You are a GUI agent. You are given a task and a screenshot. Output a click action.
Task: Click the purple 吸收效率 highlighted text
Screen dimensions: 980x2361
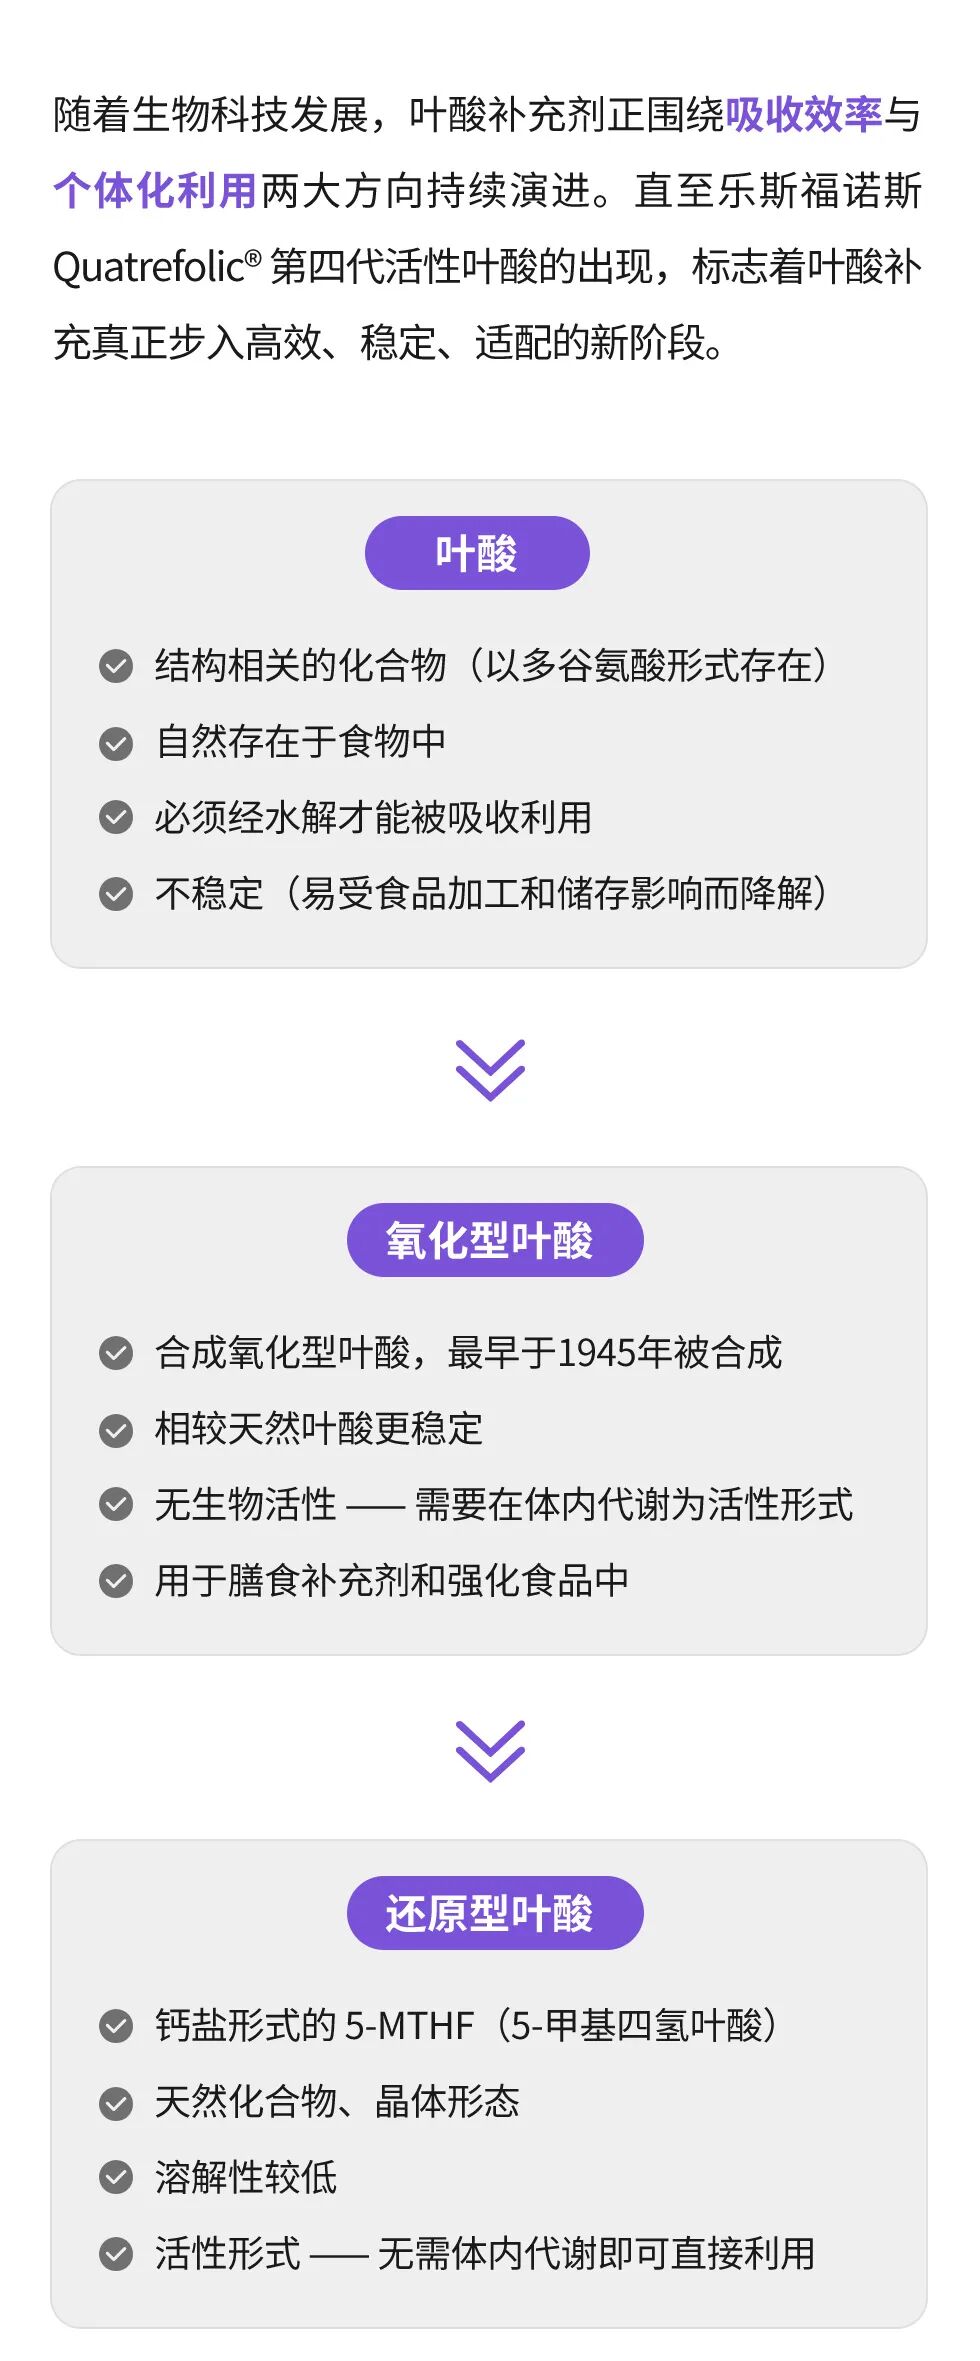point(803,115)
